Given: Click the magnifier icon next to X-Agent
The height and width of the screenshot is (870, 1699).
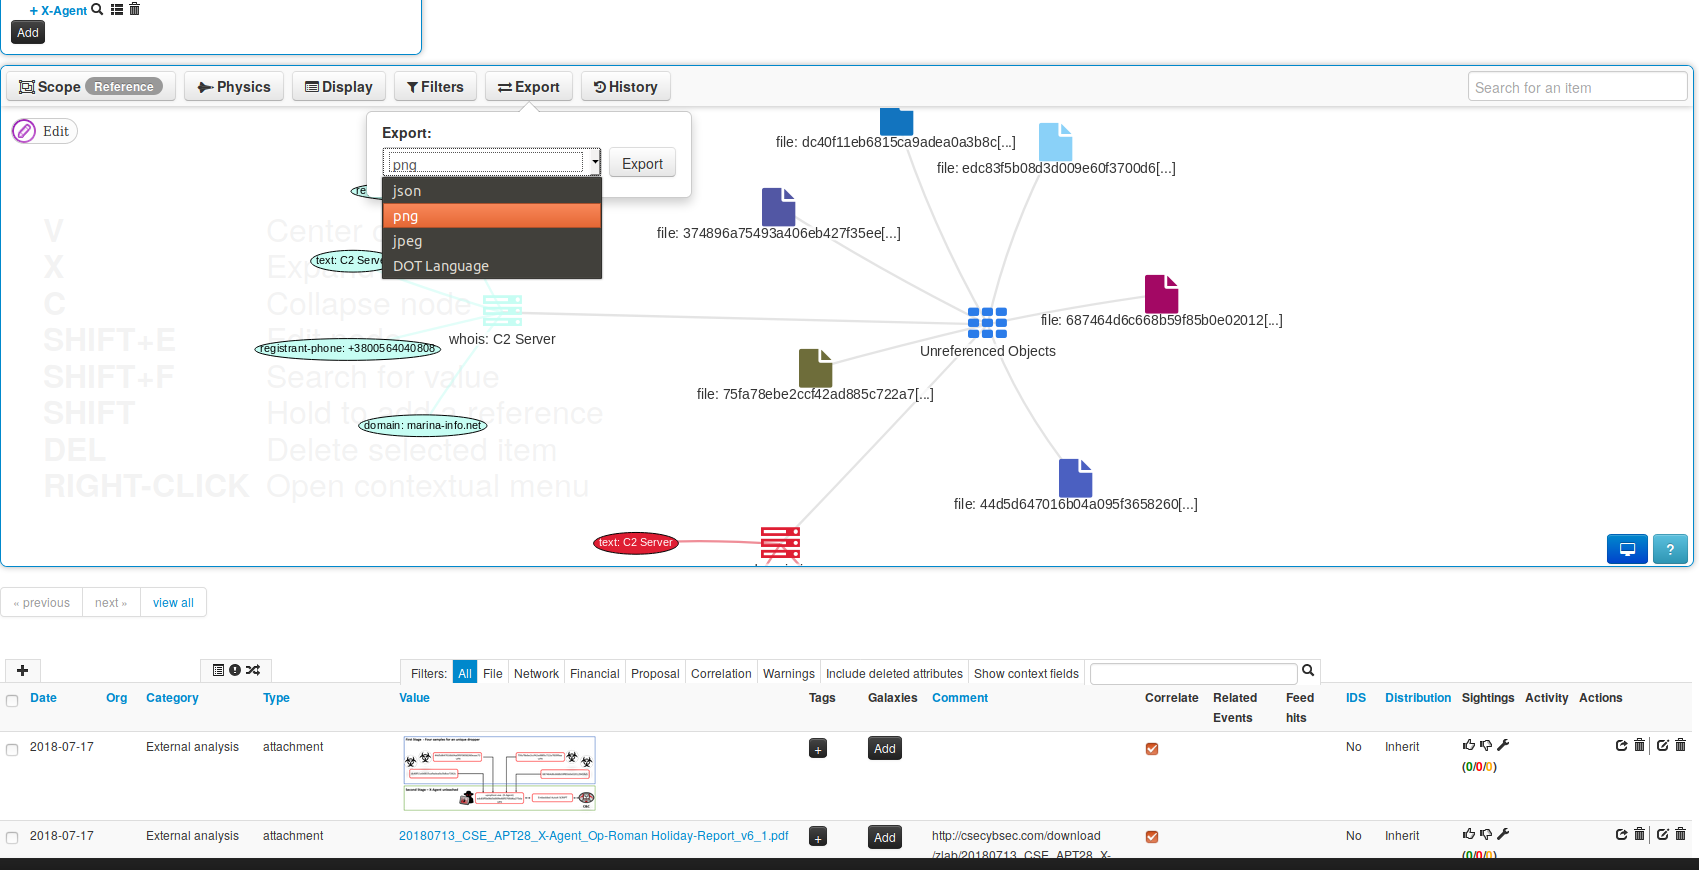Looking at the screenshot, I should pos(97,9).
